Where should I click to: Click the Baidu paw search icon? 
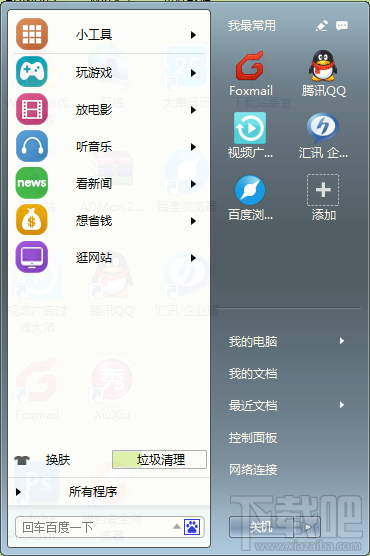pos(192,527)
